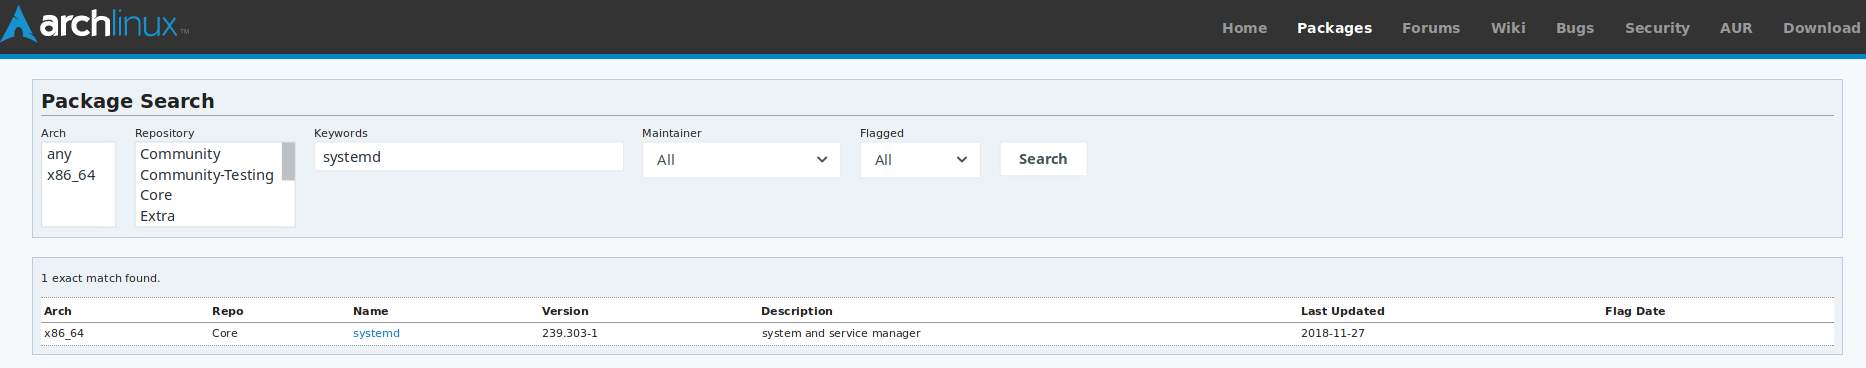The height and width of the screenshot is (368, 1866).
Task: Open the Bugs tracker link
Action: pos(1575,28)
